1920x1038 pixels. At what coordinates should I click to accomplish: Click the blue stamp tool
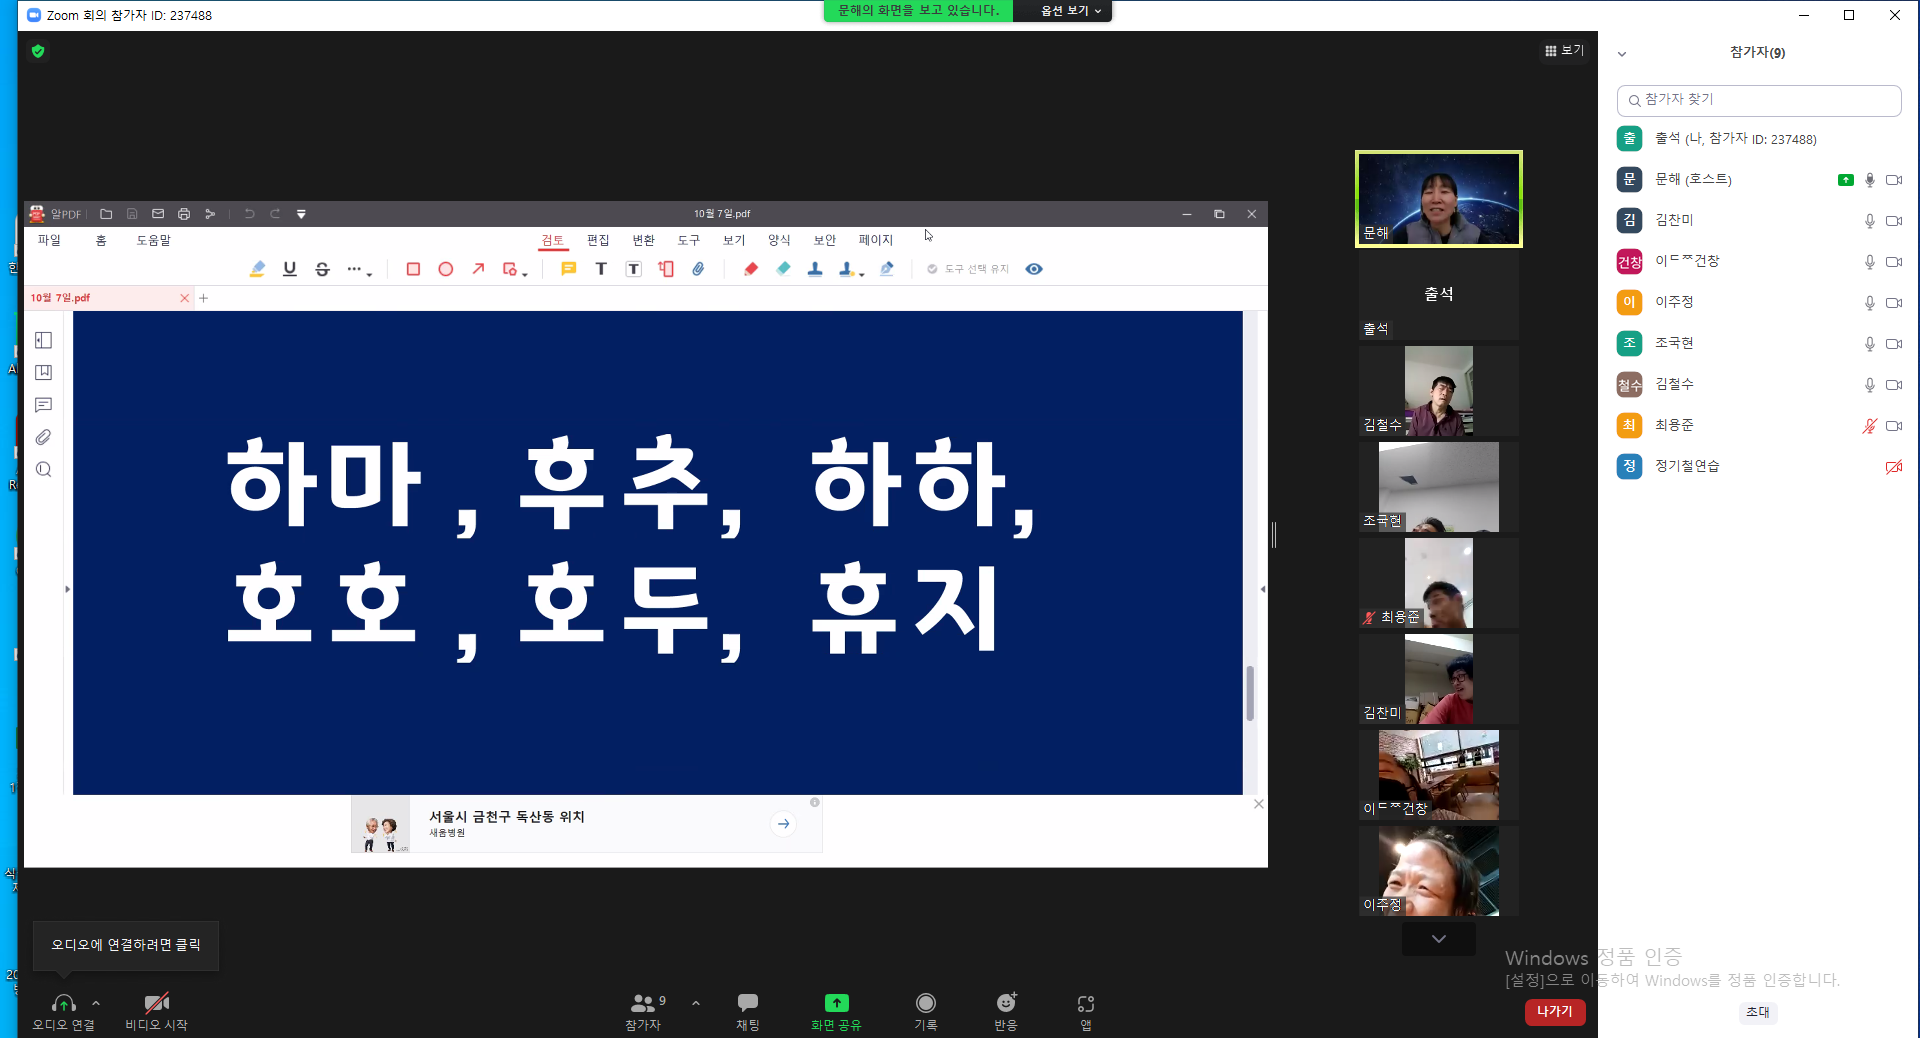[815, 269]
